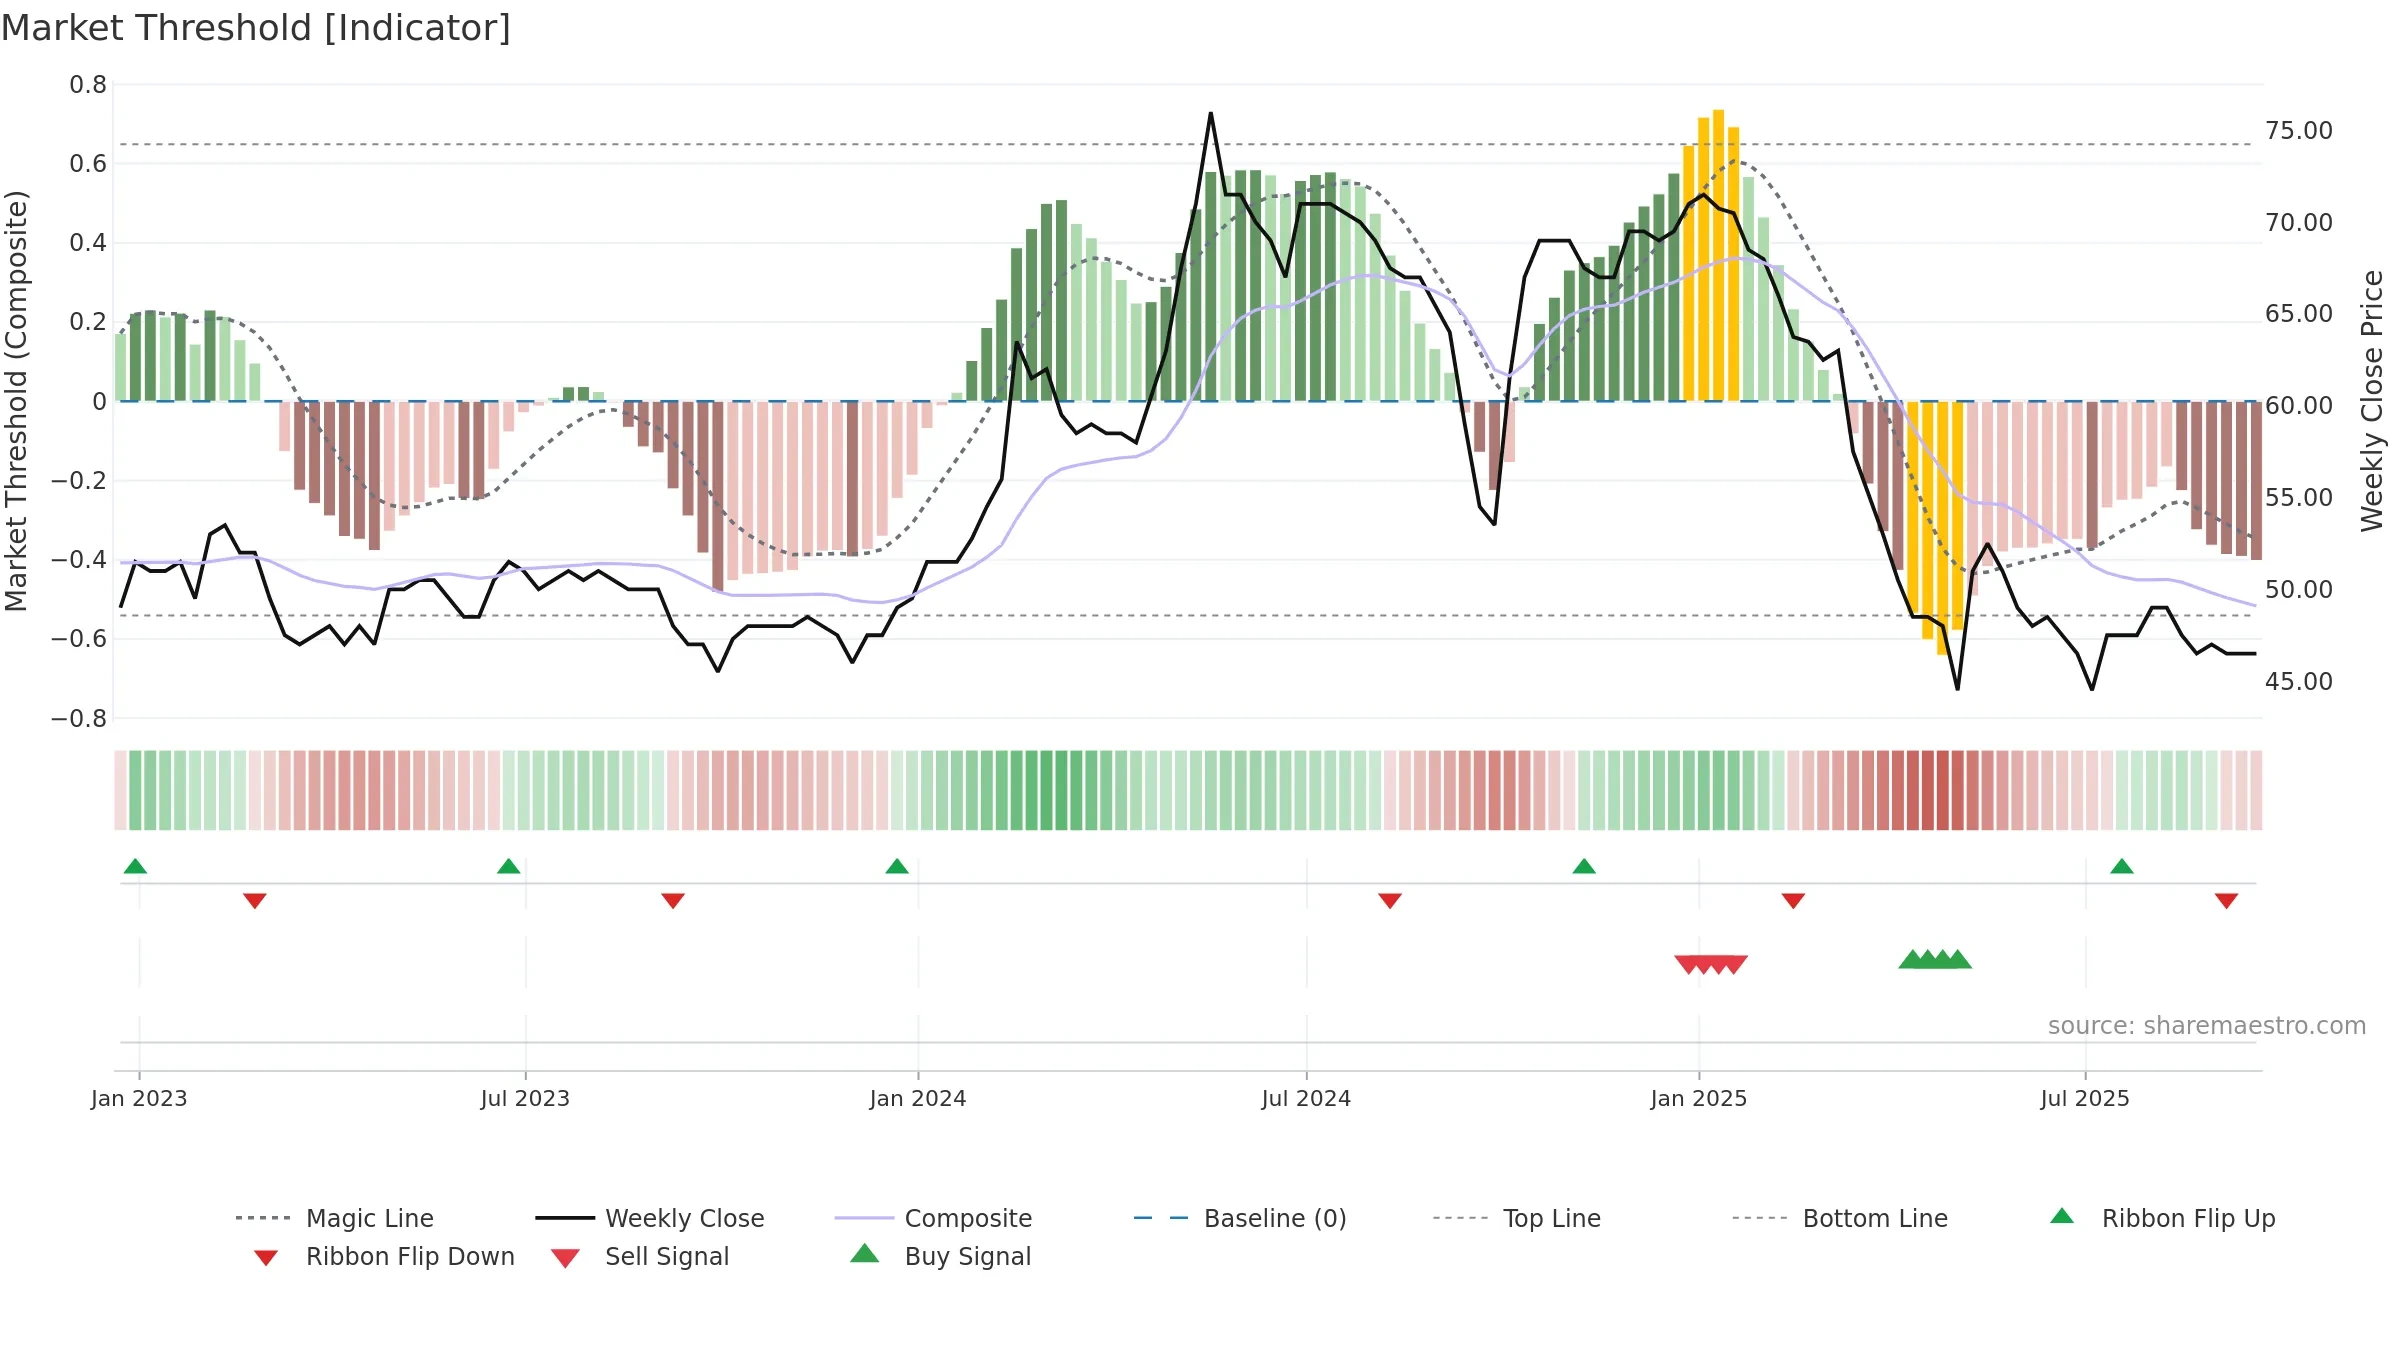
Task: Click the 45.00 price axis label
Action: pos(2299,681)
